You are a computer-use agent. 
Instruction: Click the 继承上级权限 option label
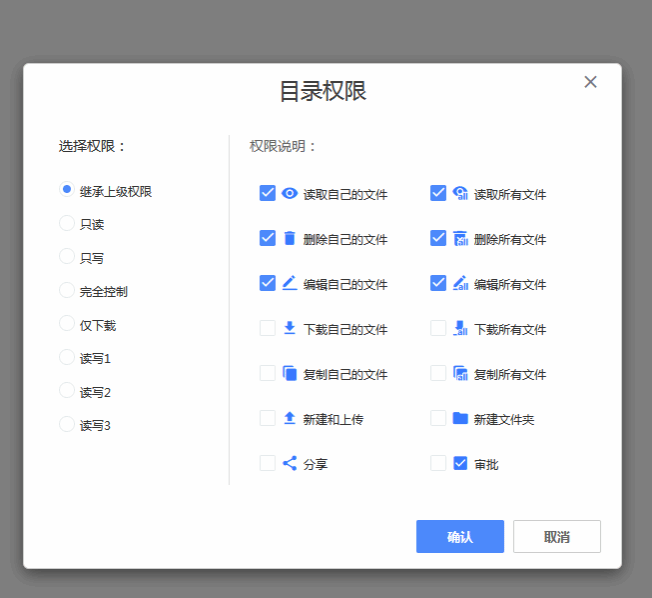(x=116, y=191)
